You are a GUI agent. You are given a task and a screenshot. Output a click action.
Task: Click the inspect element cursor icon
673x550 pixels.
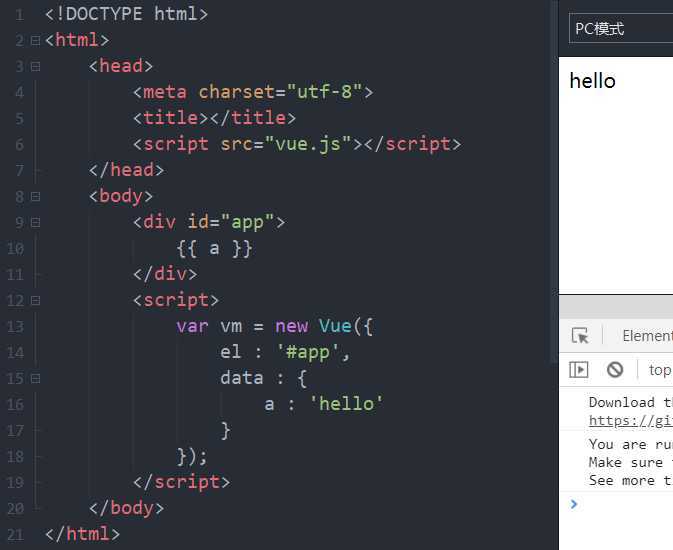pyautogui.click(x=580, y=335)
